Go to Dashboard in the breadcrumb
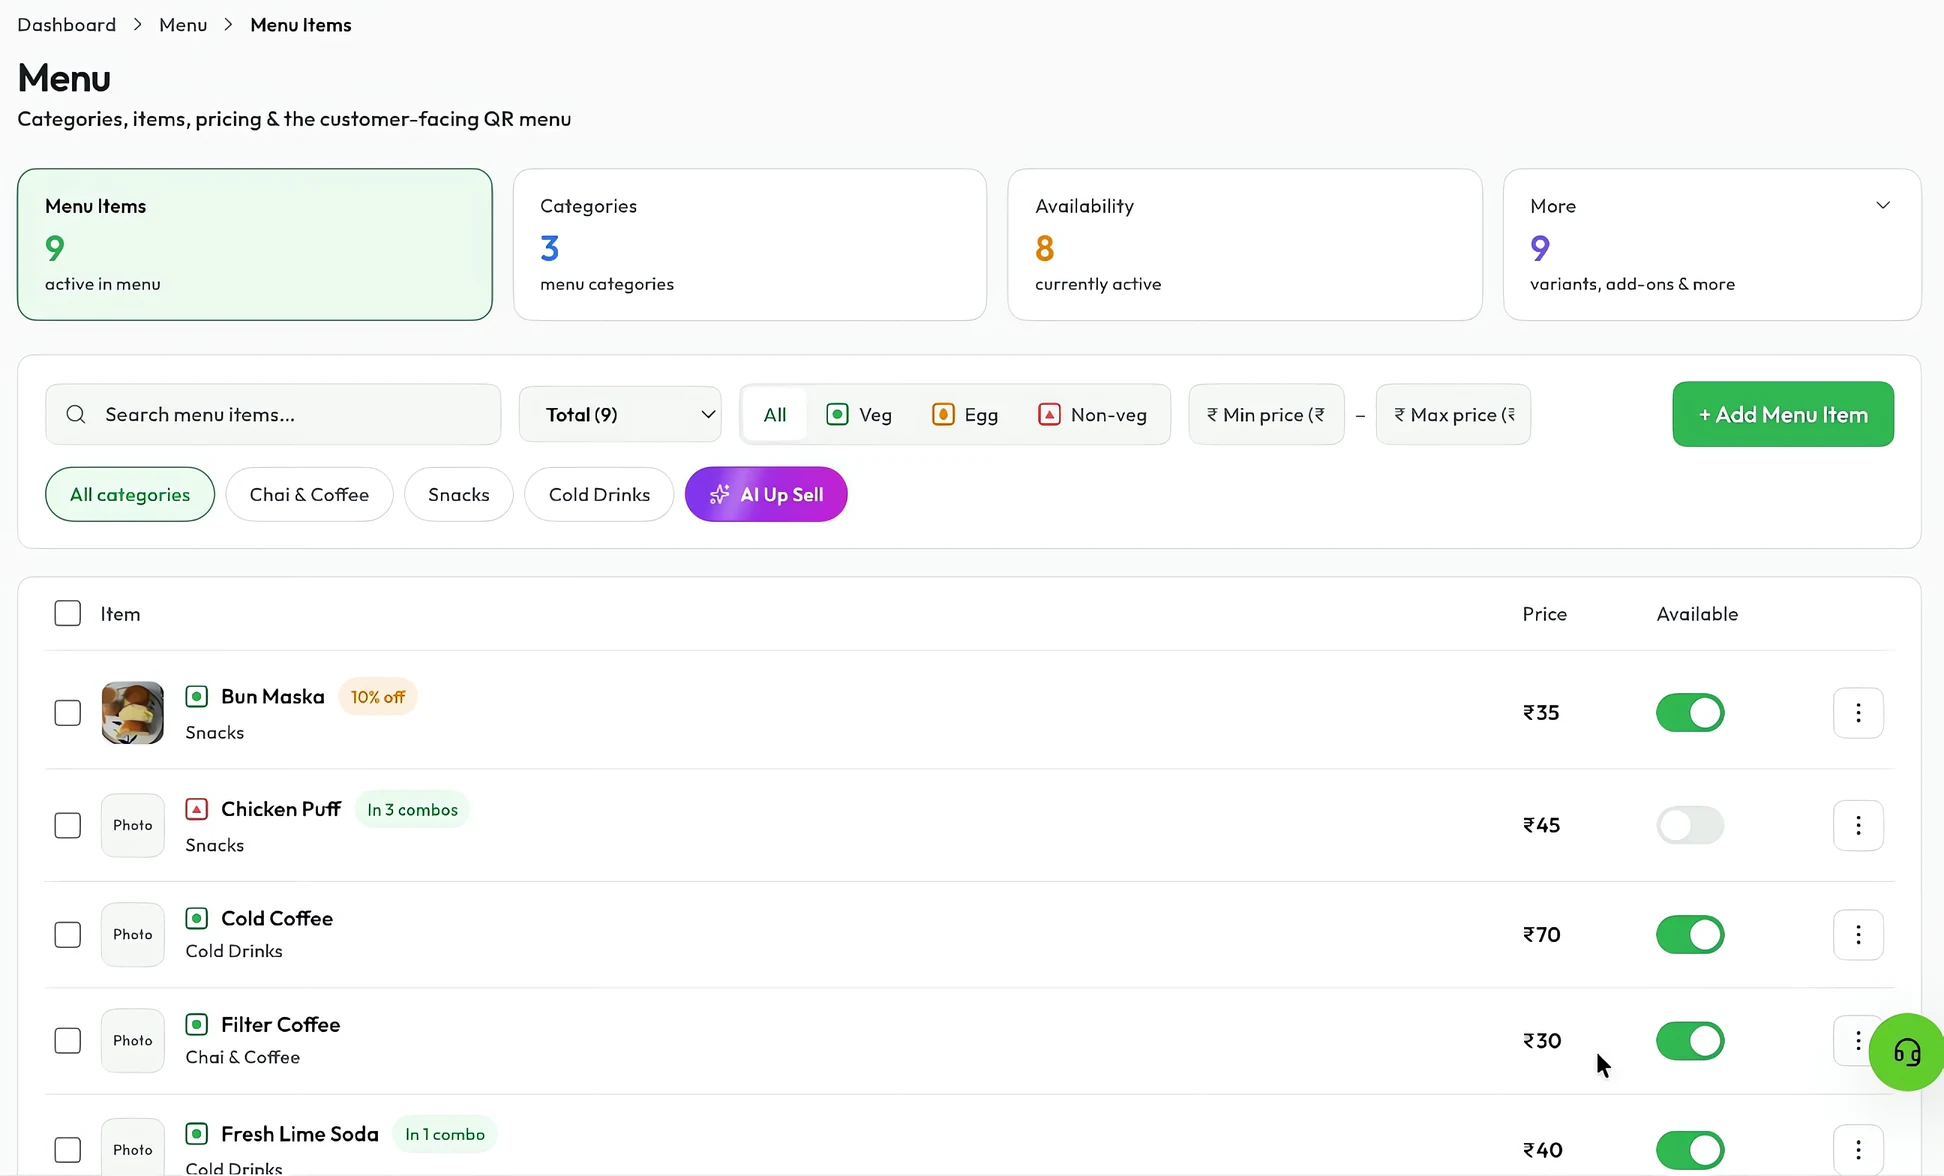The height and width of the screenshot is (1176, 1944). 66,24
